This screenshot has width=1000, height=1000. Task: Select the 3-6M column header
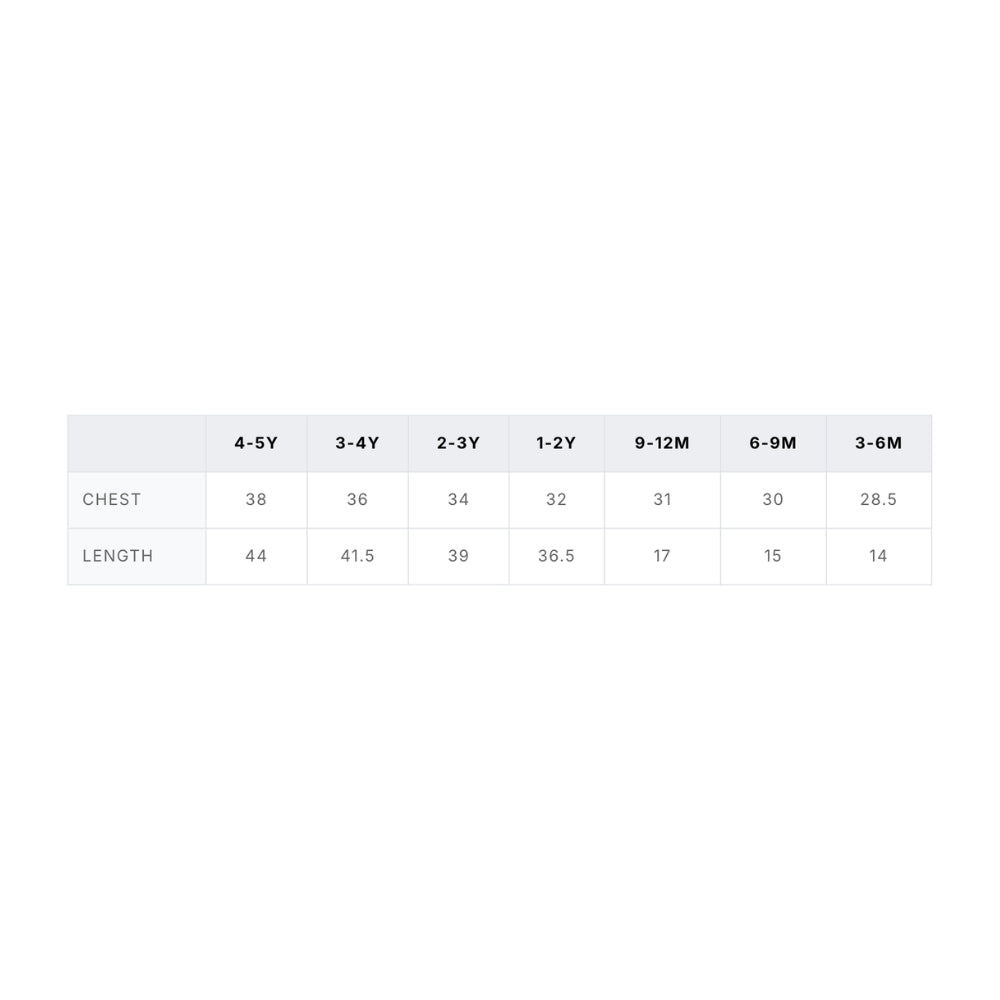(879, 443)
